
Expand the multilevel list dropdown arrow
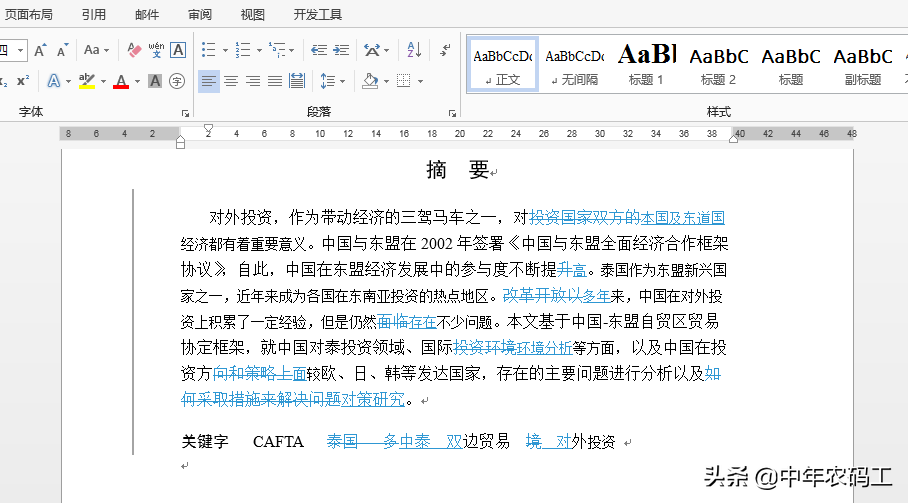coord(291,51)
